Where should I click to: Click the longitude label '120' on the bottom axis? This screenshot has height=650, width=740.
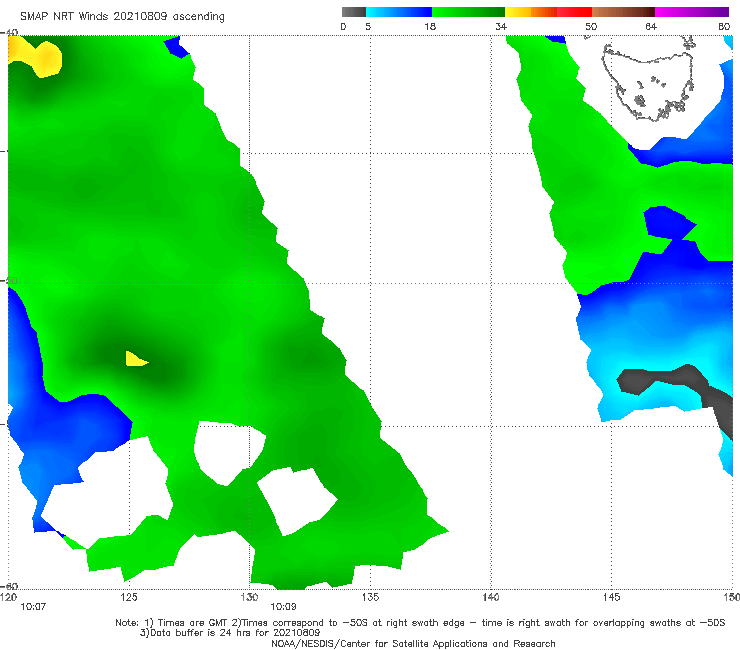pyautogui.click(x=8, y=597)
